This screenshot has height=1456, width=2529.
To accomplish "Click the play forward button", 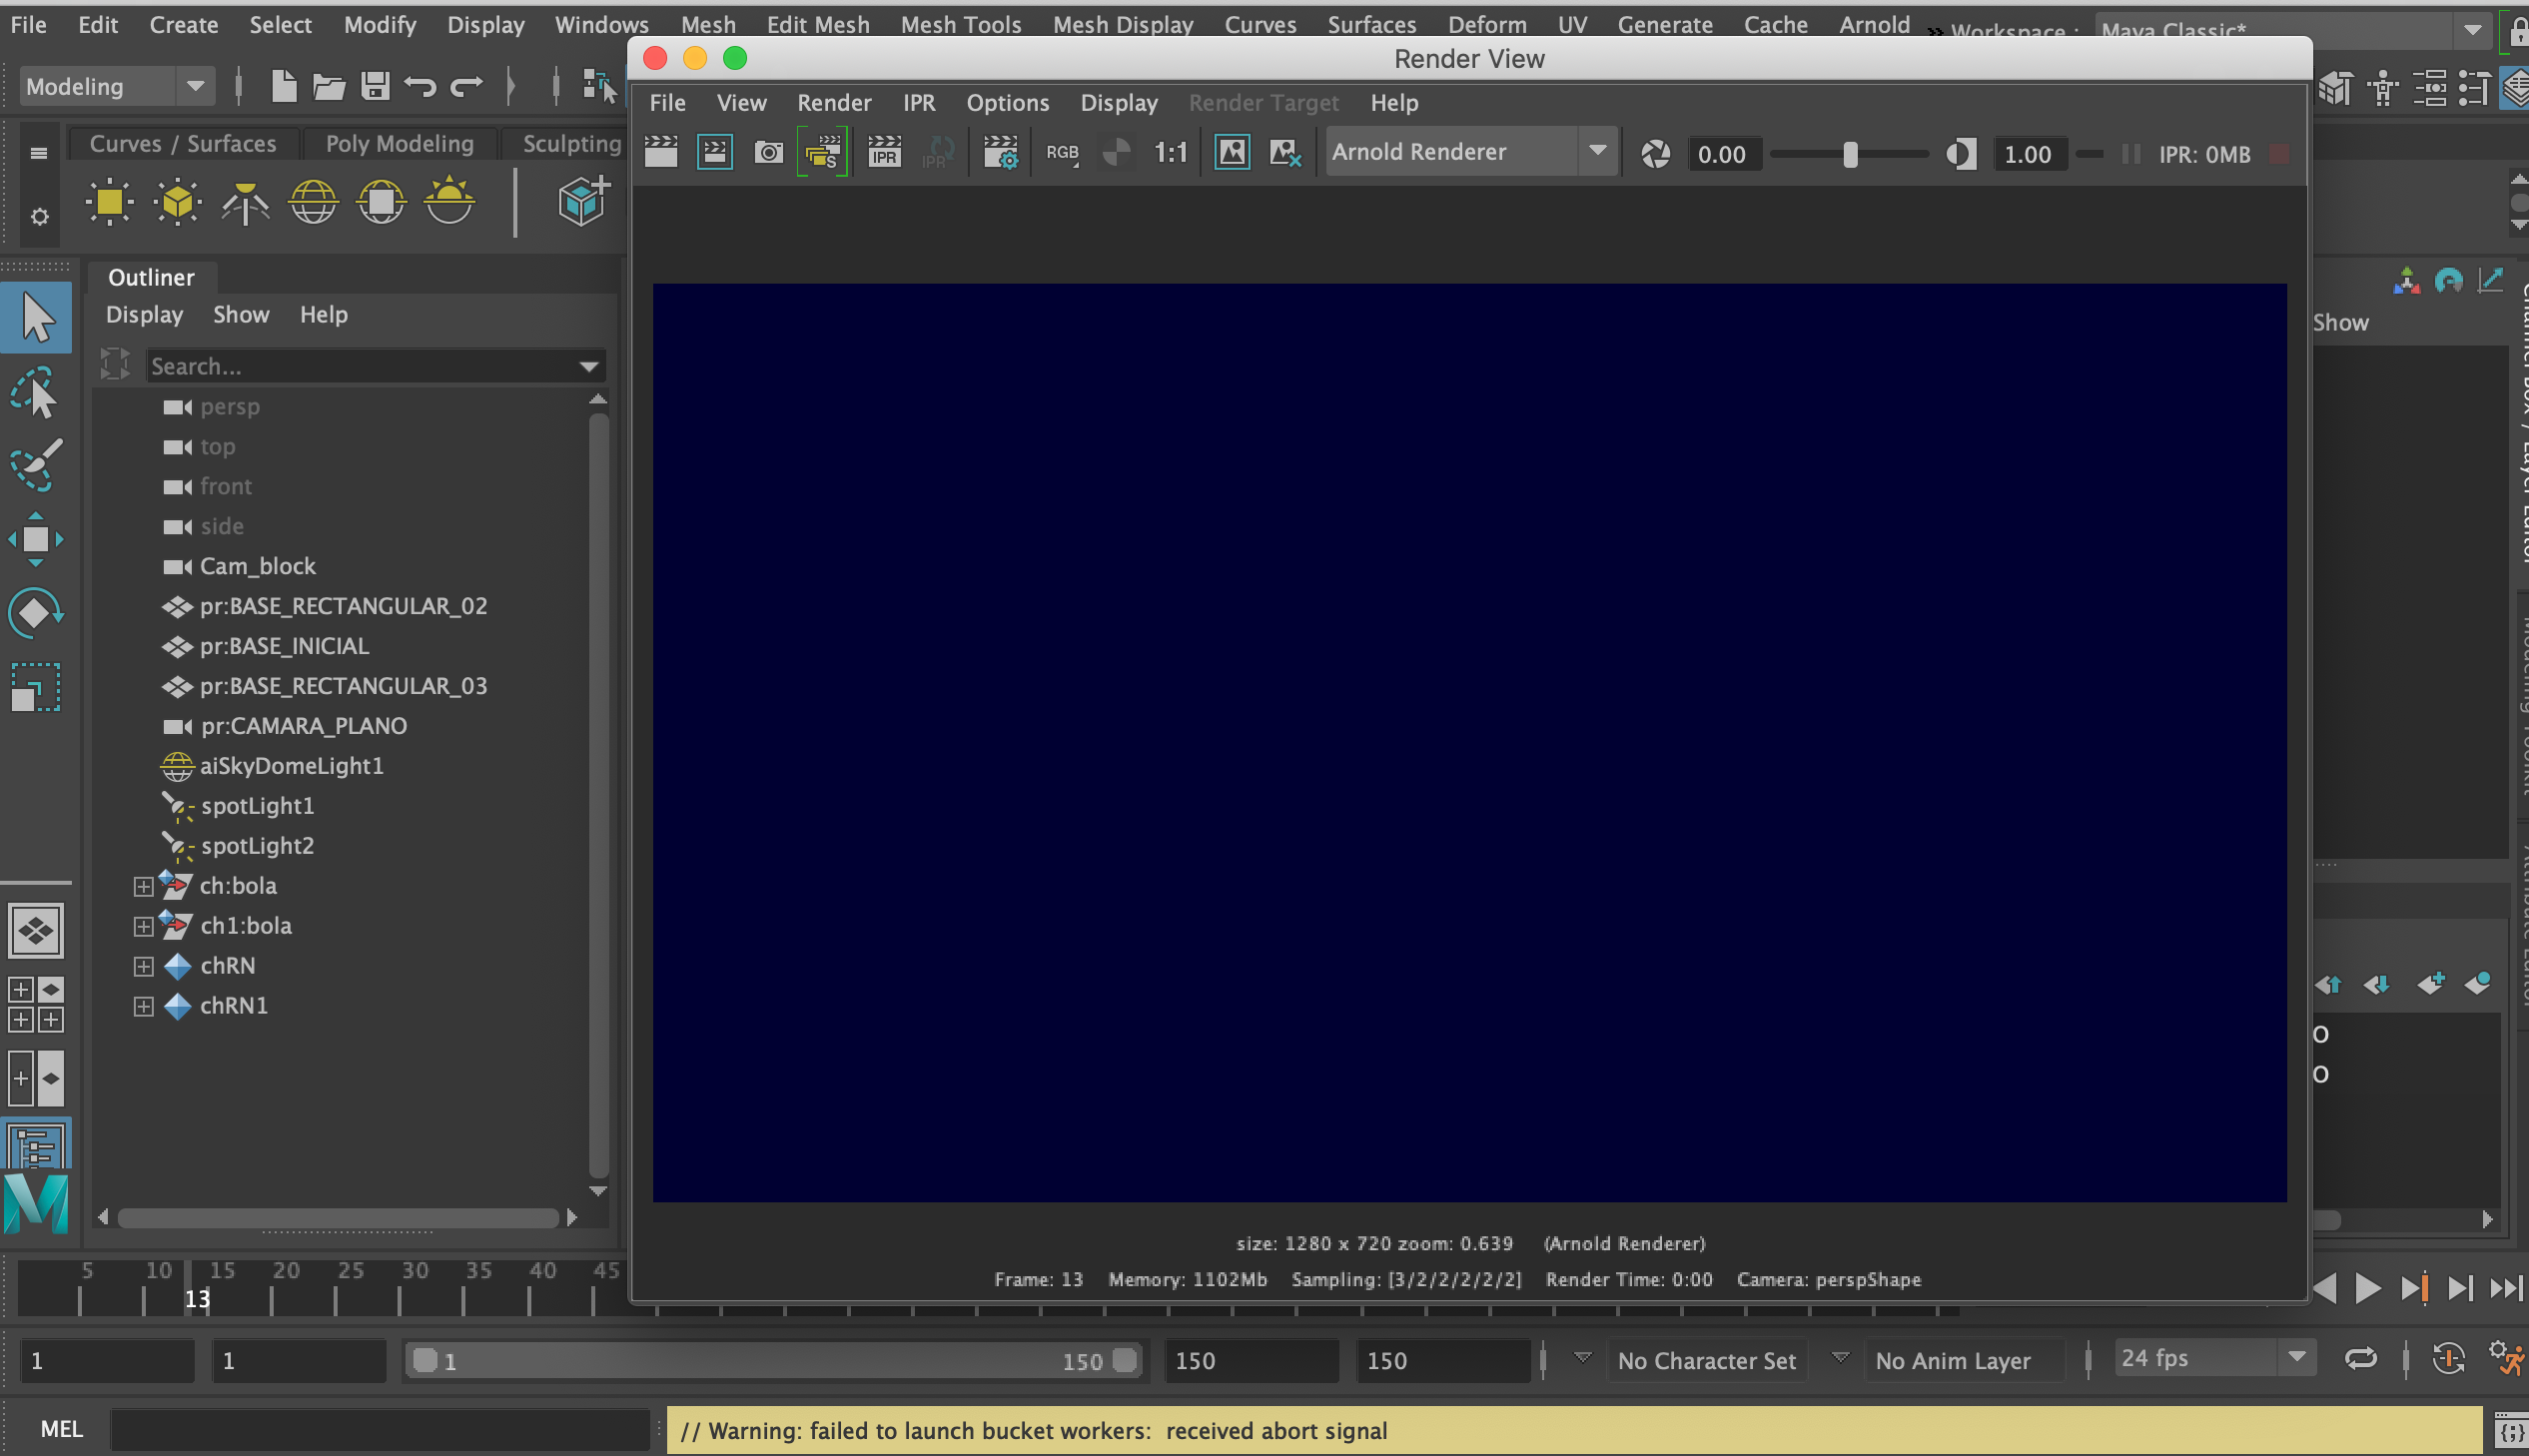I will pos(2367,1289).
